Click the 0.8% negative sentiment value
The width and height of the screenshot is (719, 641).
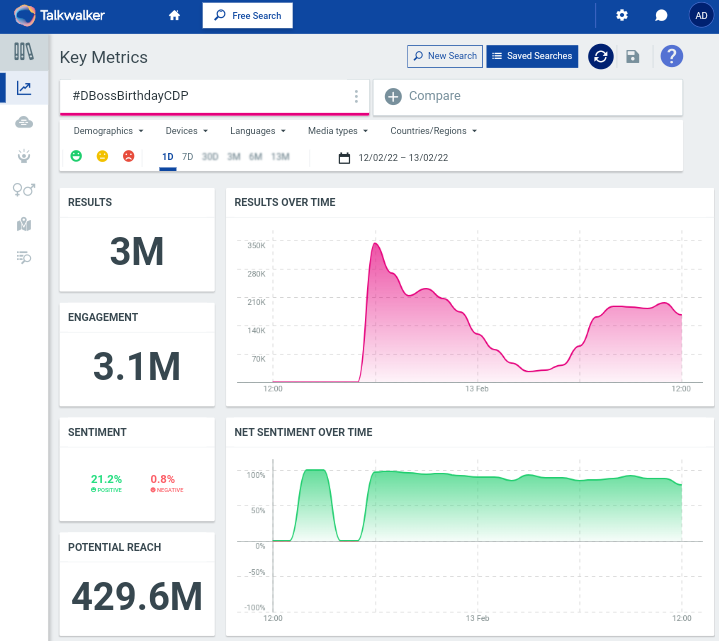click(163, 479)
